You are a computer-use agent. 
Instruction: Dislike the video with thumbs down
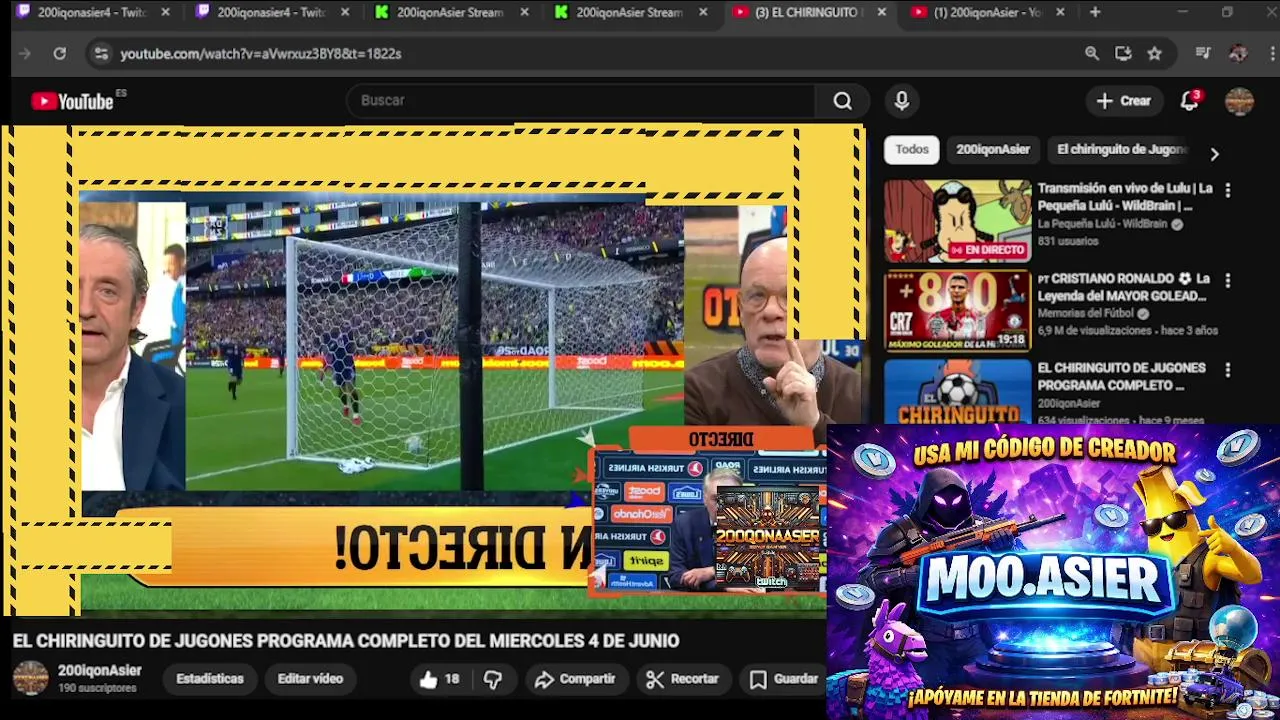[493, 679]
